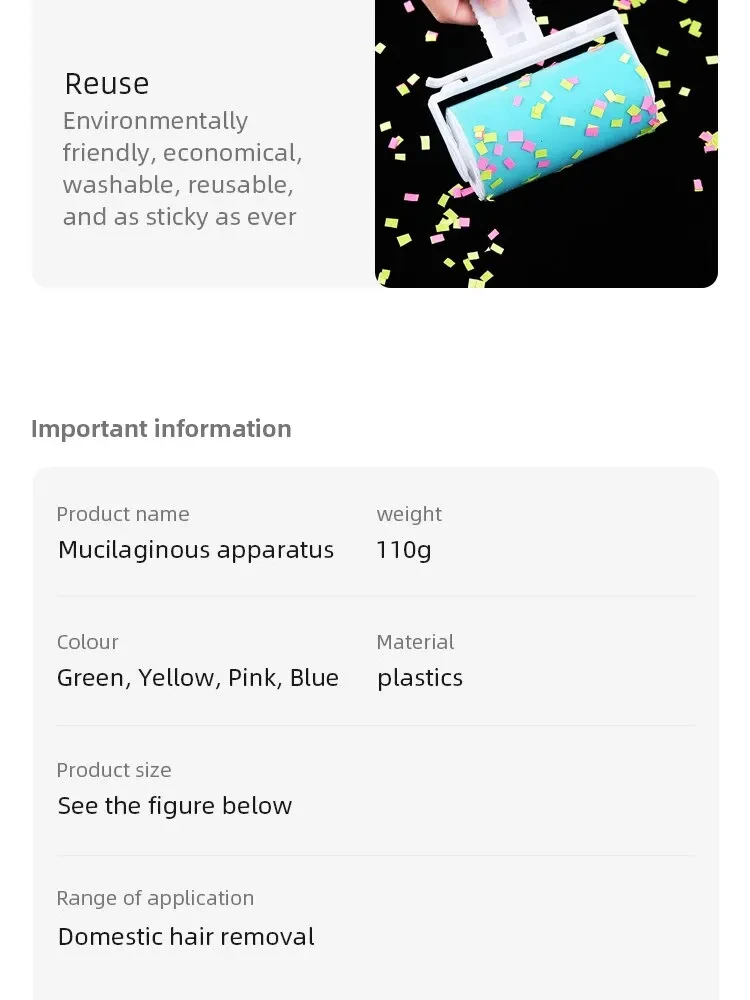Click the Product name label
The image size is (750, 1000).
pos(123,514)
